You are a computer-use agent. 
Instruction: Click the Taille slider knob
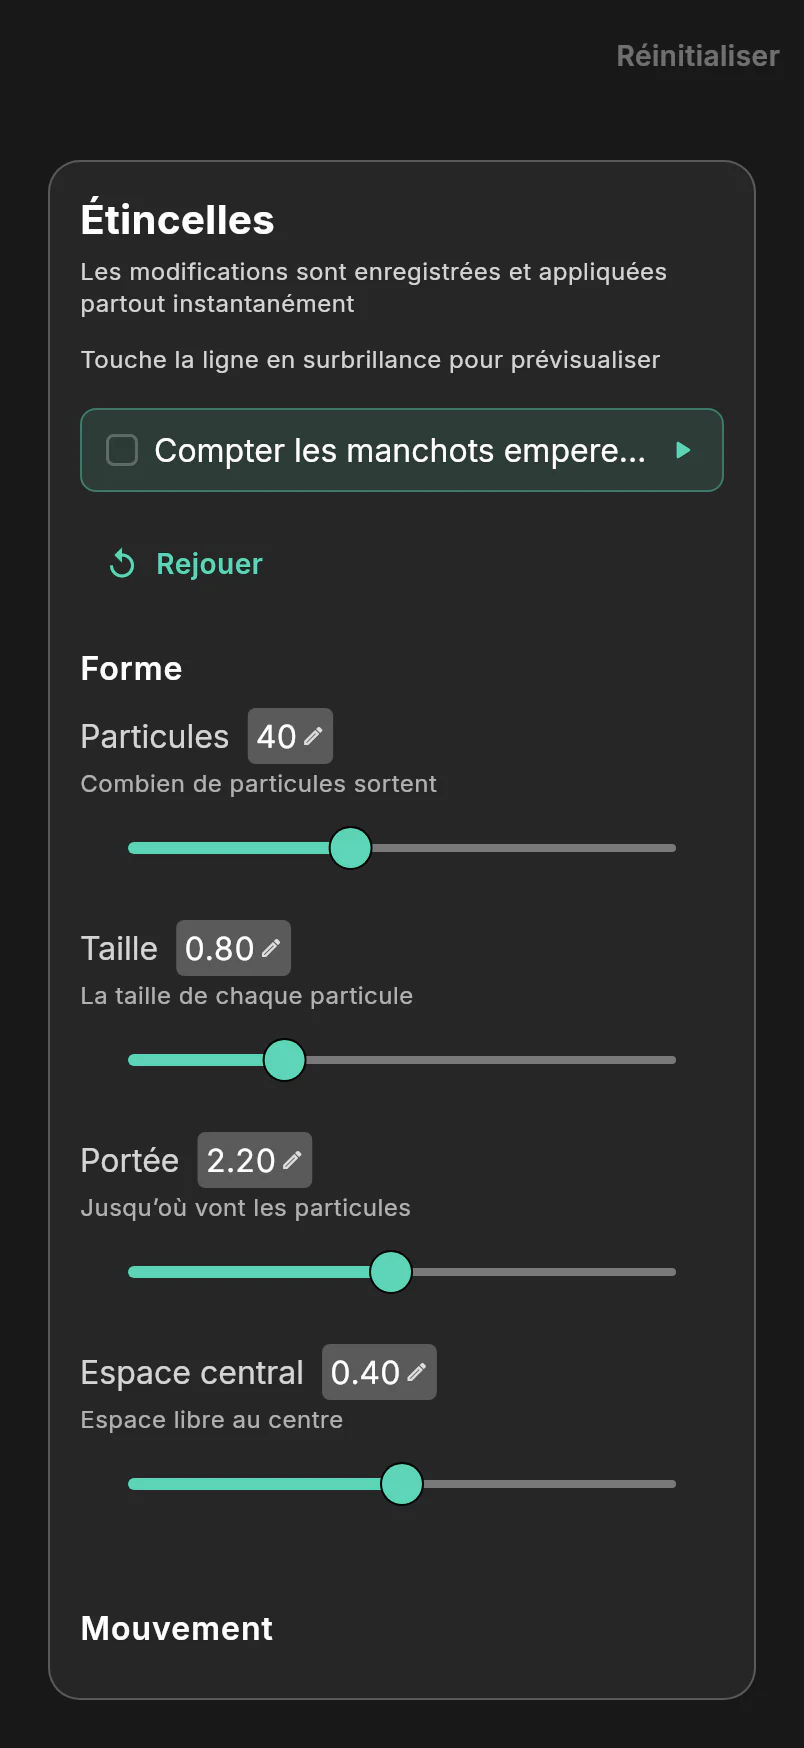coord(284,1060)
